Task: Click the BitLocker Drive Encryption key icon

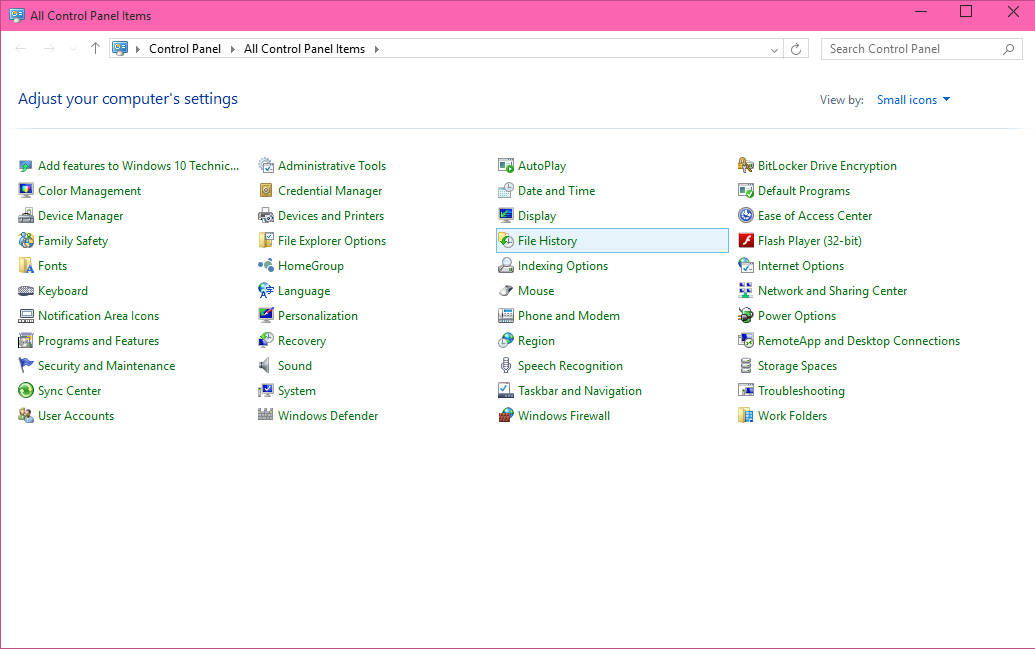Action: pyautogui.click(x=745, y=166)
